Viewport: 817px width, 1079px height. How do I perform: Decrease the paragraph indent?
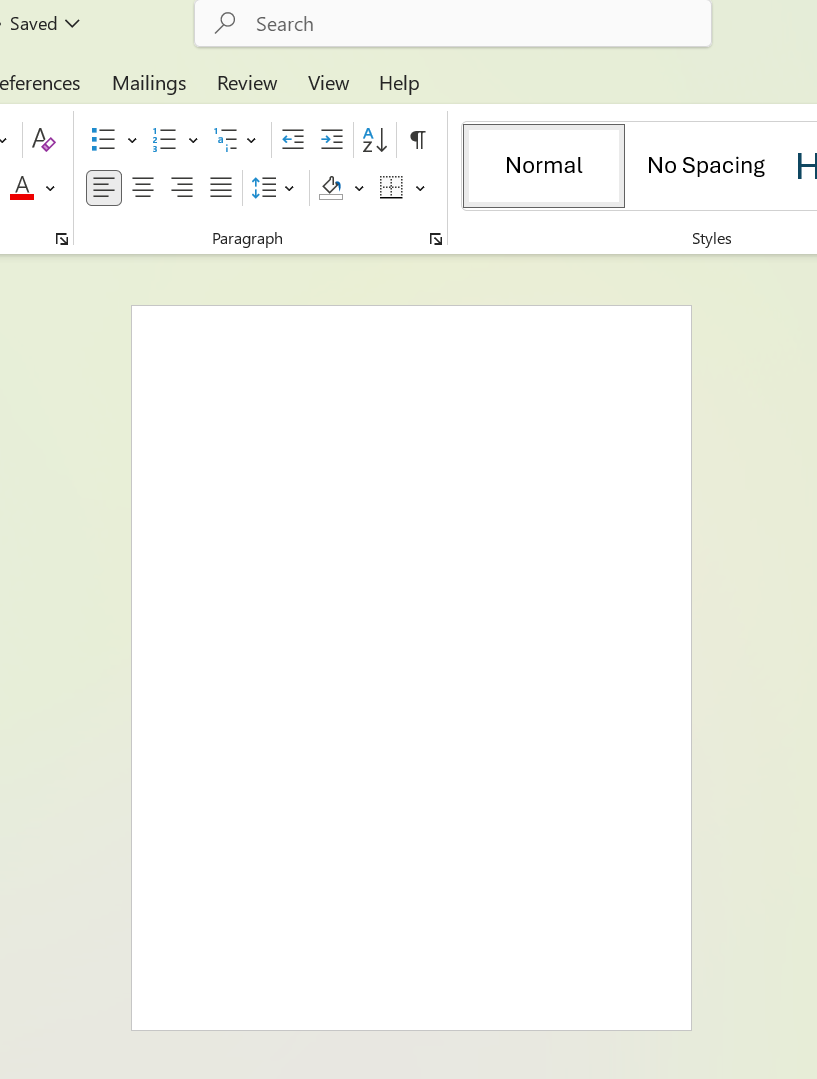(293, 139)
